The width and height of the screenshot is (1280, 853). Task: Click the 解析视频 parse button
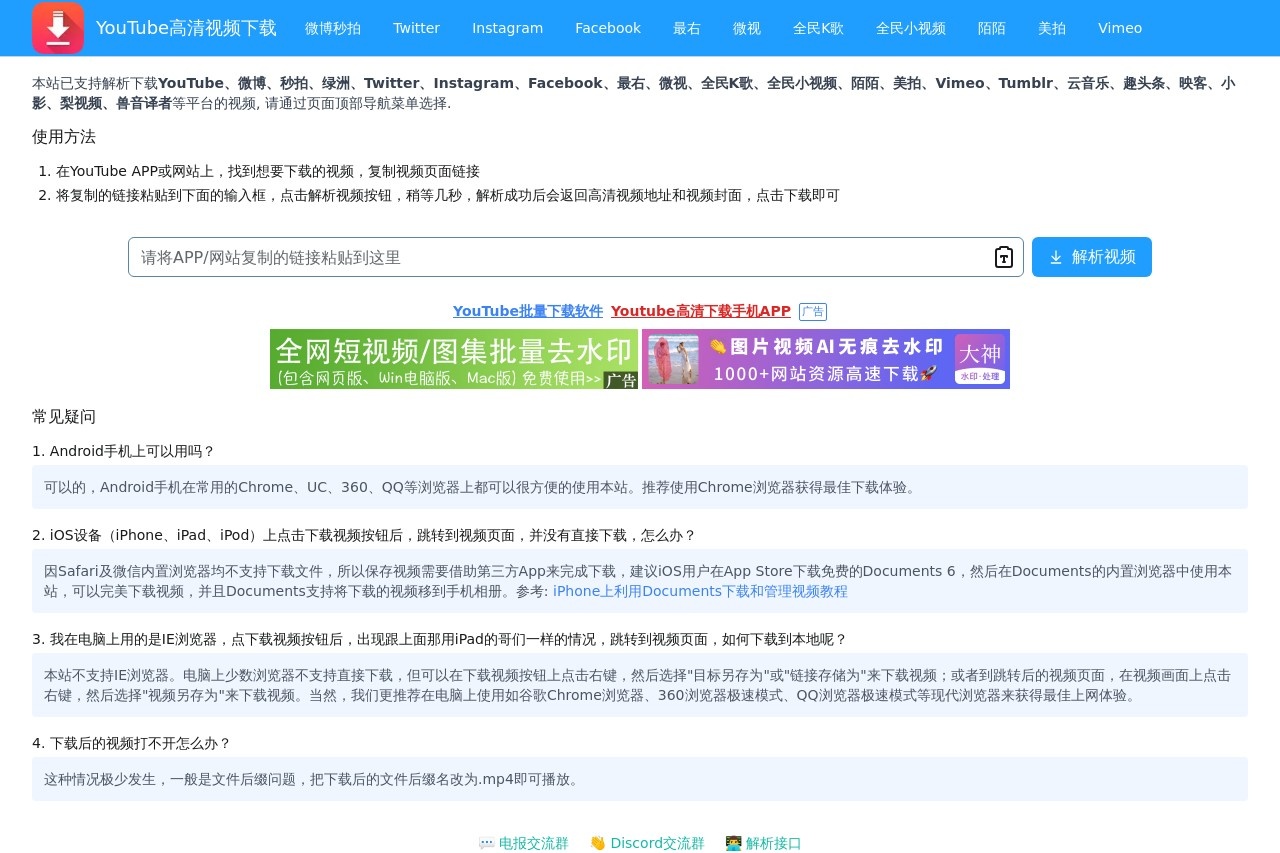coord(1091,257)
